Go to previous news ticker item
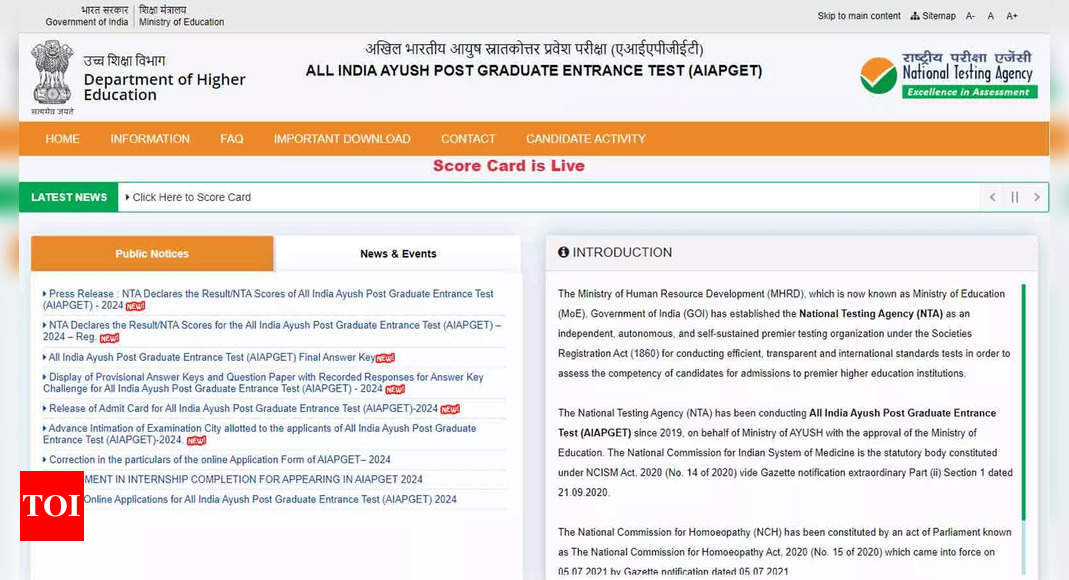The width and height of the screenshot is (1069, 580). (x=993, y=197)
